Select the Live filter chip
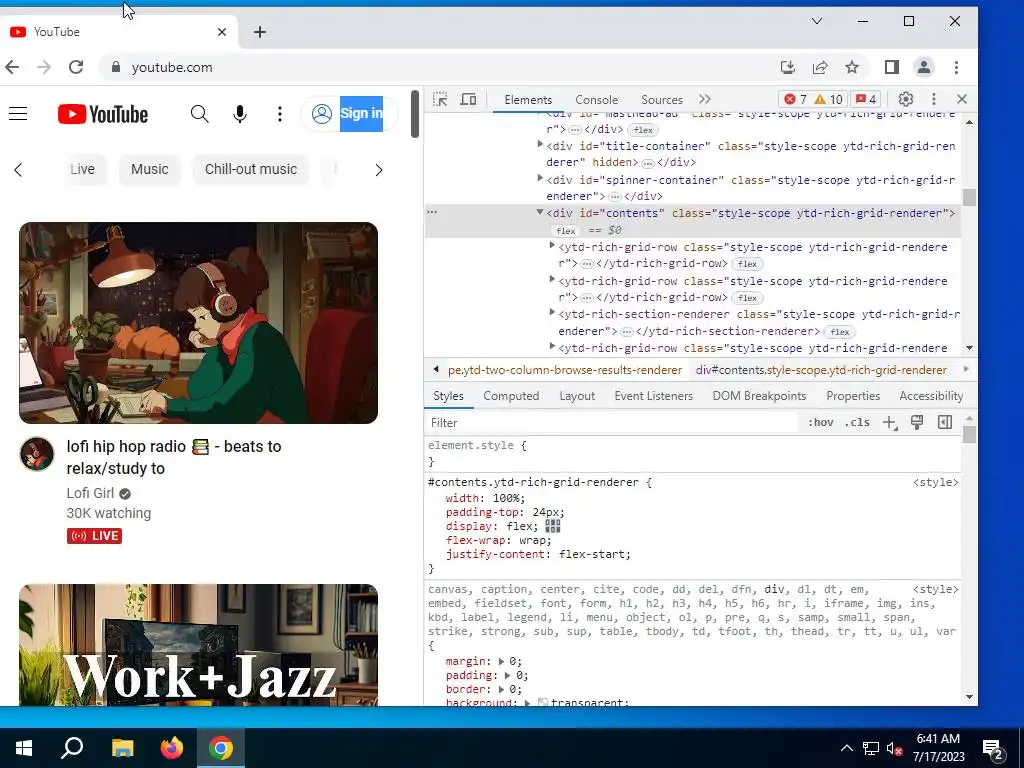 [82, 169]
